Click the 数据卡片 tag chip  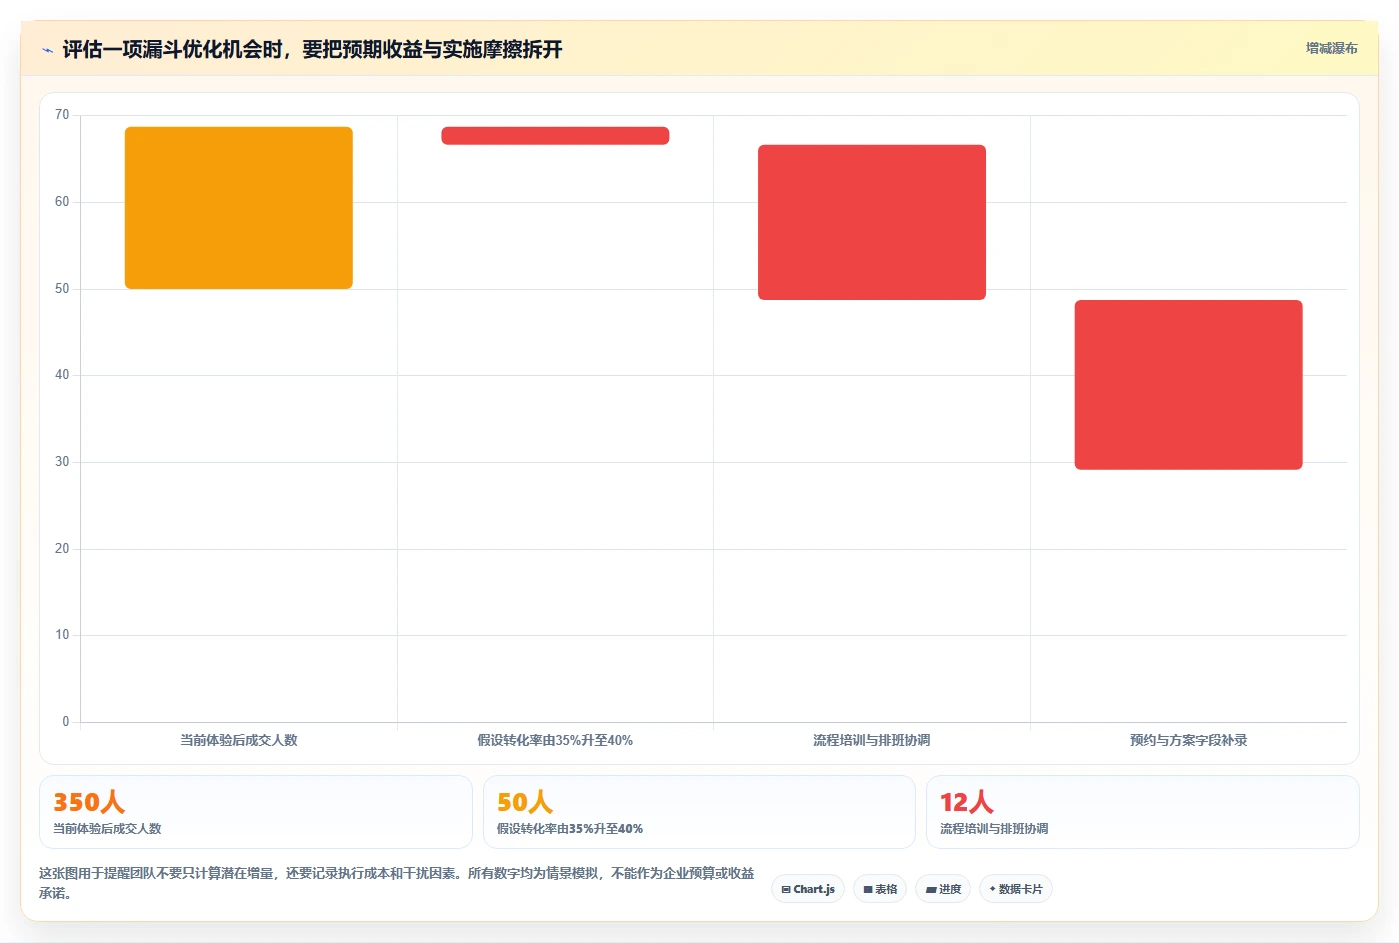[x=1016, y=889]
